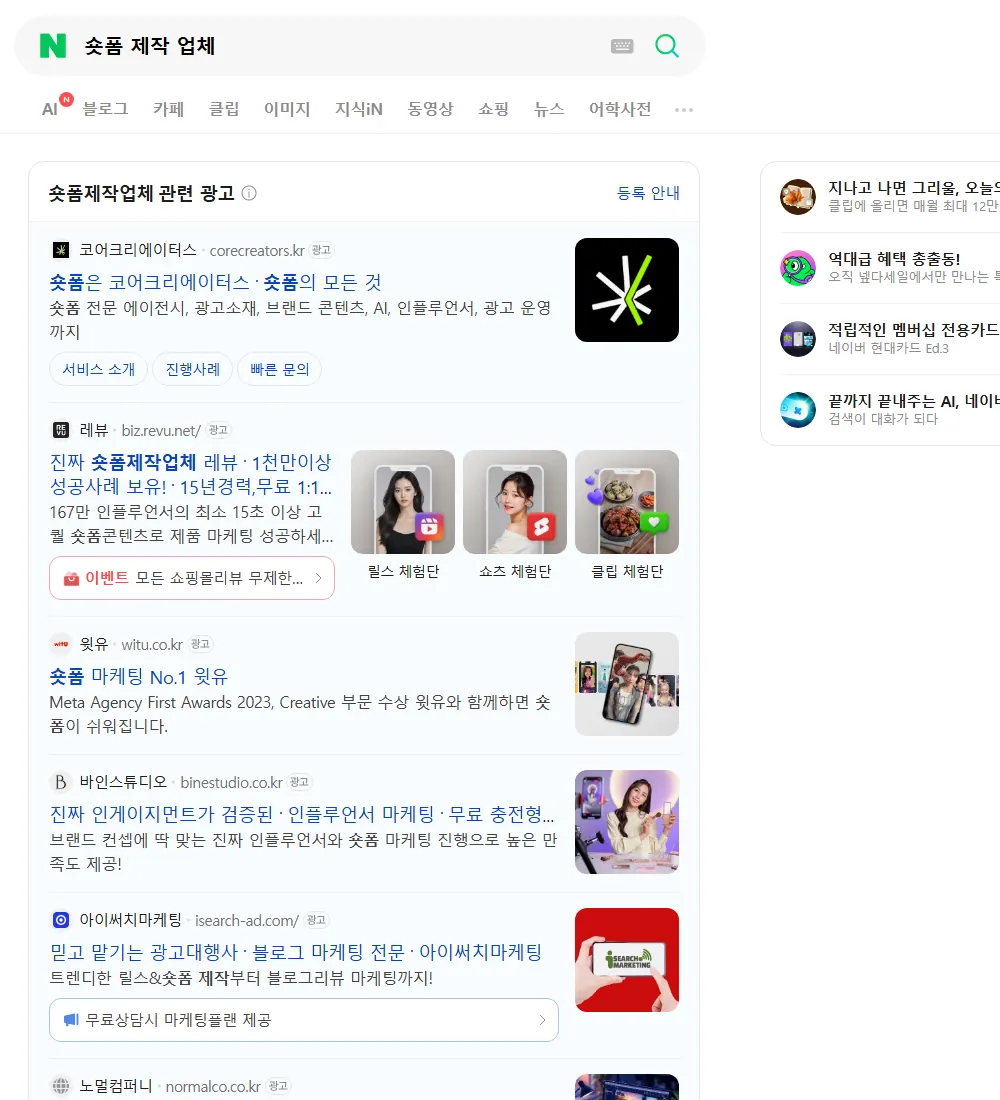Open 숏폼 마케팅 No.1 윗유 link
Viewport: 1000px width, 1100px height.
(138, 676)
